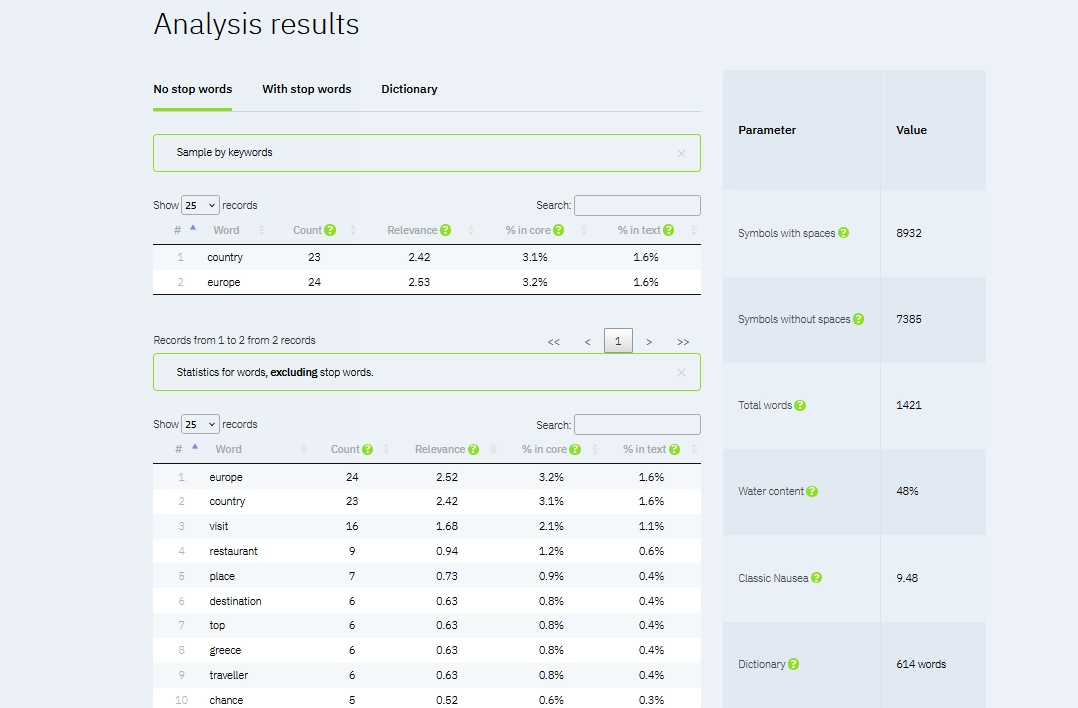Select page 1 in pagination
The image size is (1078, 708).
point(618,341)
